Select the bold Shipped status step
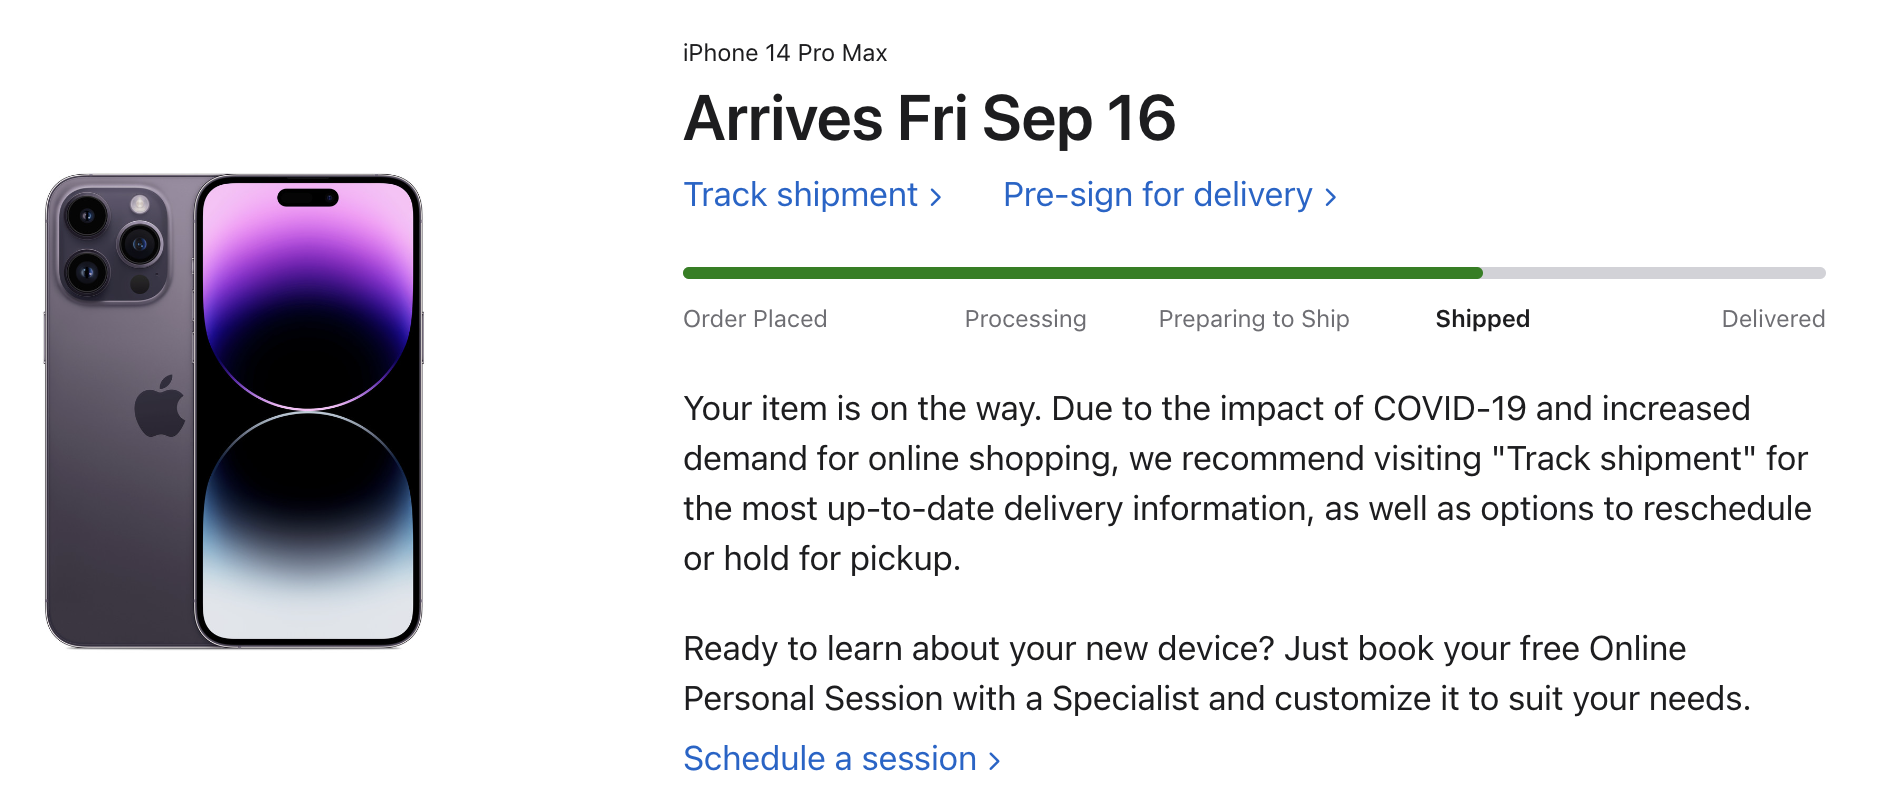Screen dimensions: 1896x794 pos(1482,319)
